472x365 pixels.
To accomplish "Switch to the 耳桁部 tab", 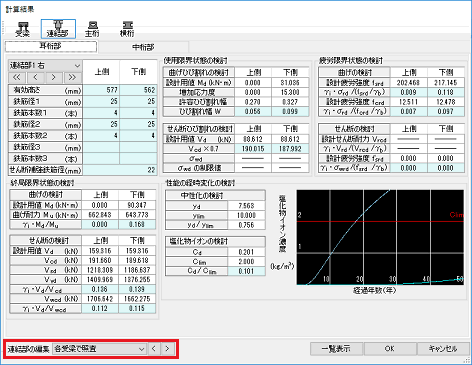I will pyautogui.click(x=51, y=46).
